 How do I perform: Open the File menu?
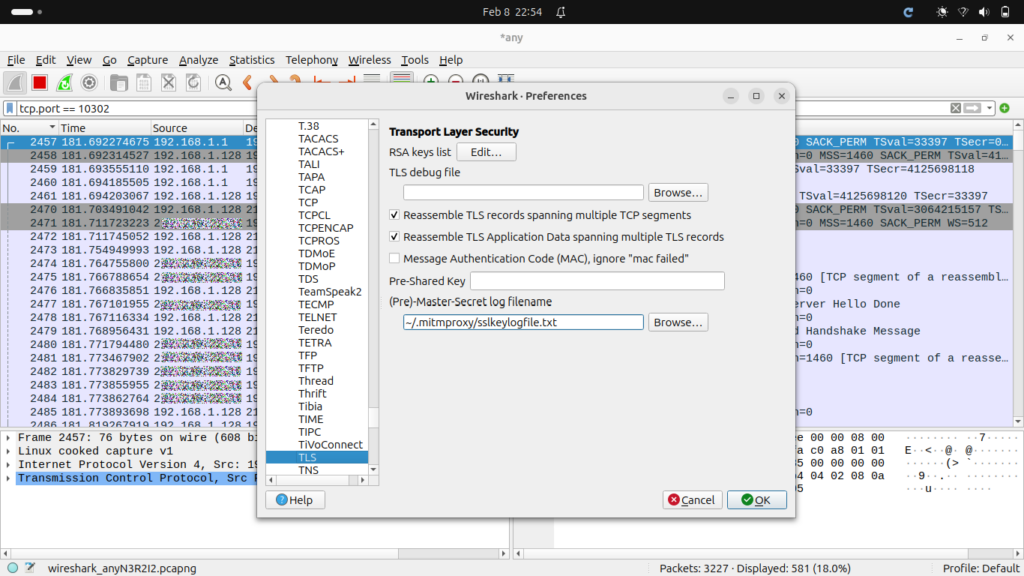(x=16, y=60)
